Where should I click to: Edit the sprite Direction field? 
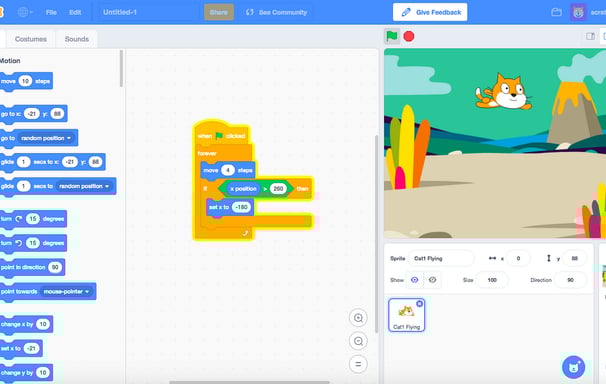[x=570, y=280]
